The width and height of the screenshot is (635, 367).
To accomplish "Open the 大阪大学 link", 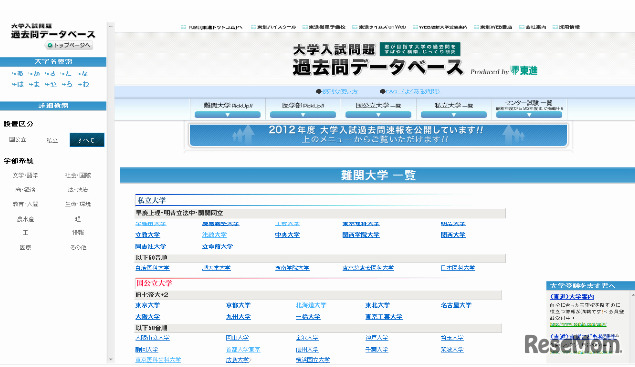I will pos(147,317).
